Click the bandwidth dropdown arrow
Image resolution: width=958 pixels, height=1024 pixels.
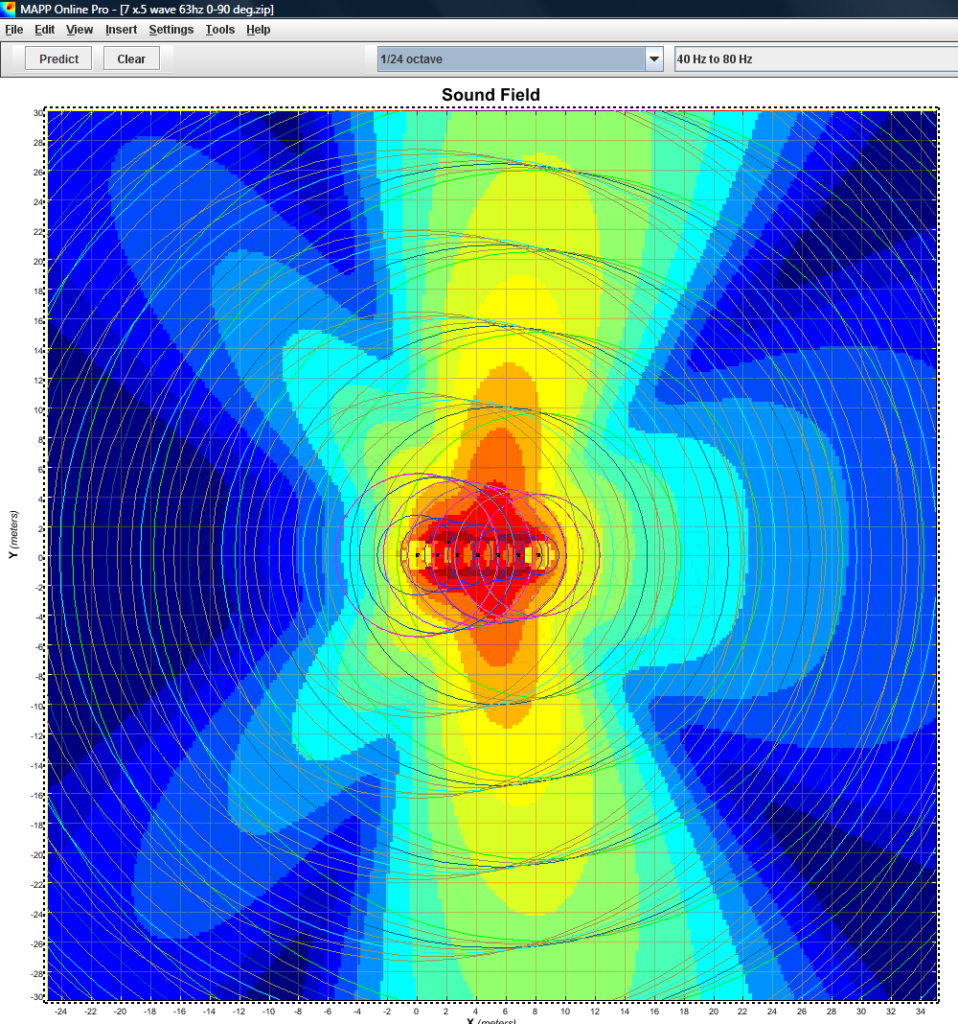[655, 59]
